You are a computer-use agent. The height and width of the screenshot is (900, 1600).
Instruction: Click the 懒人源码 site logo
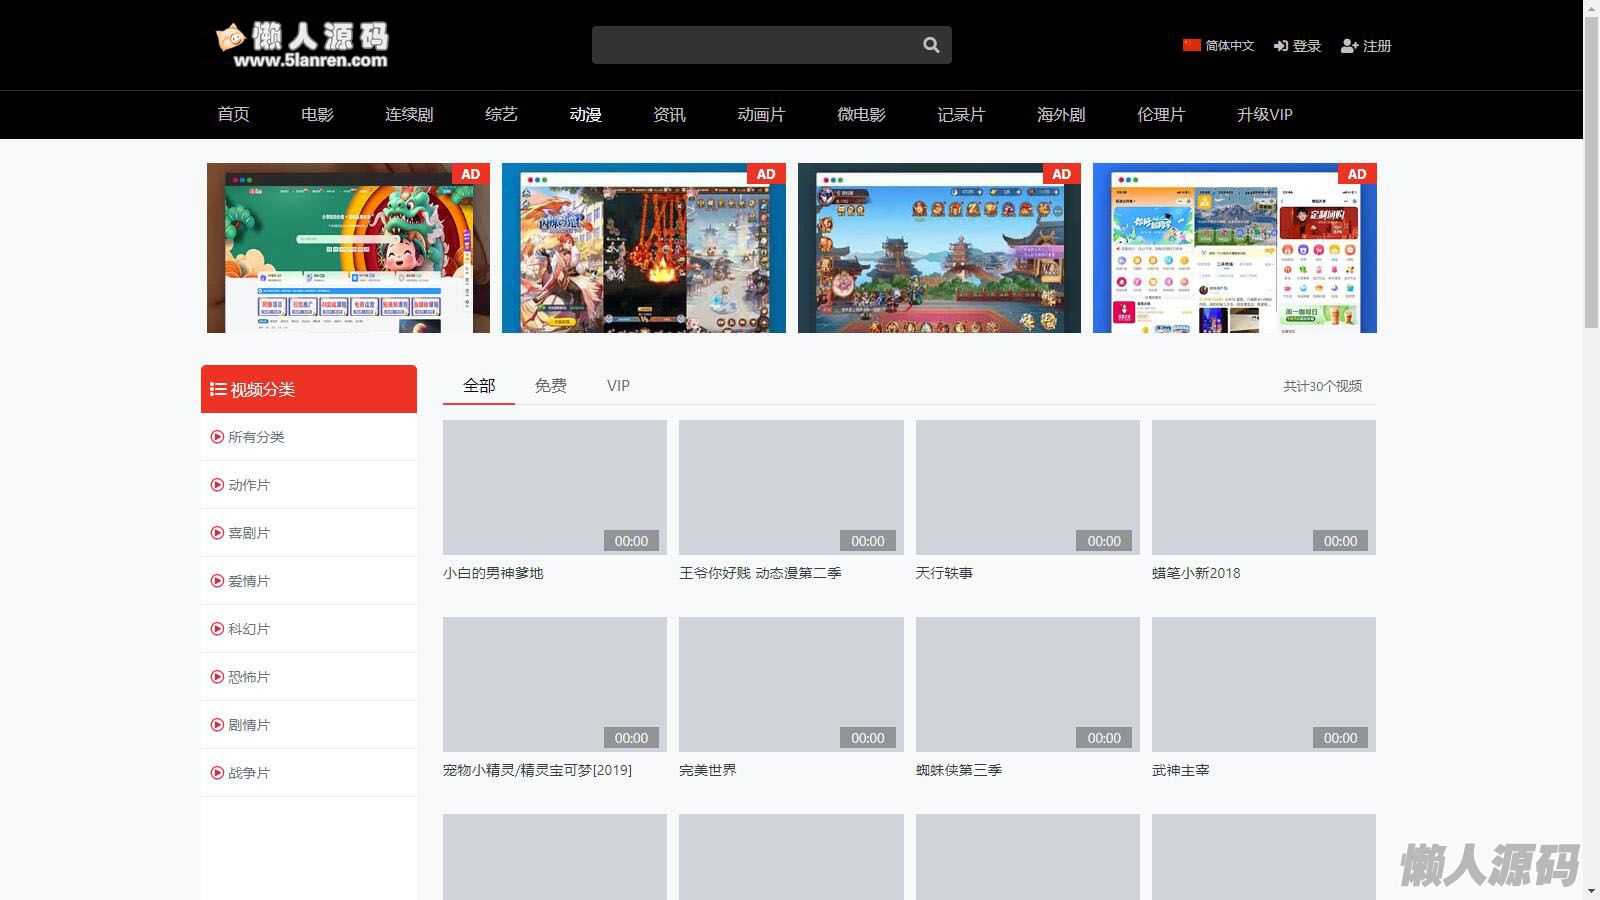[x=303, y=45]
